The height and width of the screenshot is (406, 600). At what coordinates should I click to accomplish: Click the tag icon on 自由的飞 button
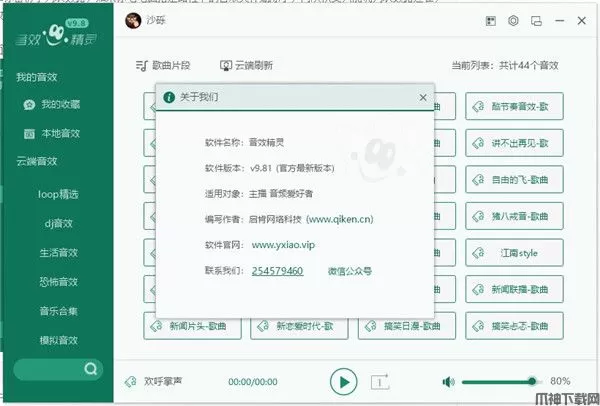[478, 179]
